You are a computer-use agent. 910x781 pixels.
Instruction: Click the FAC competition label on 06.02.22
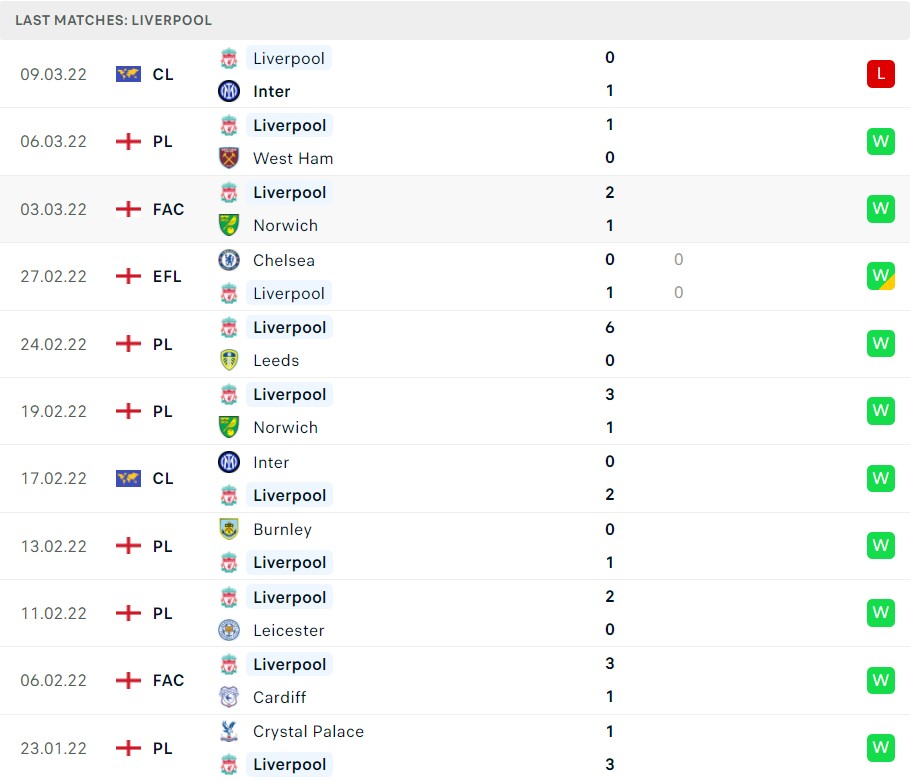tap(168, 680)
